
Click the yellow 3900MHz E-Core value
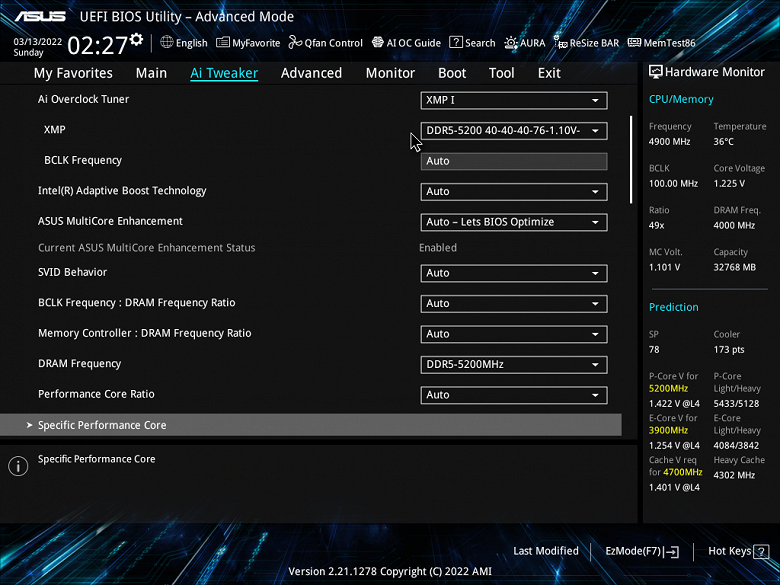[669, 430]
